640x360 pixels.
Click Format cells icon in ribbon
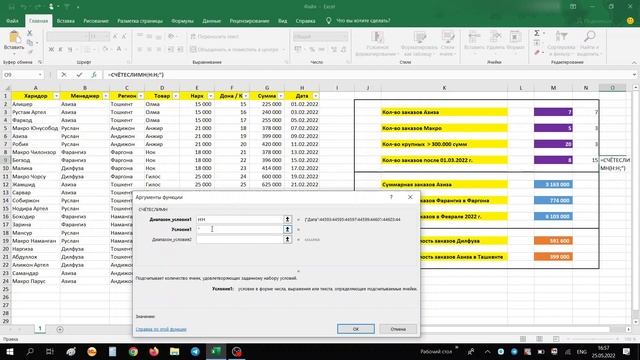coord(515,37)
